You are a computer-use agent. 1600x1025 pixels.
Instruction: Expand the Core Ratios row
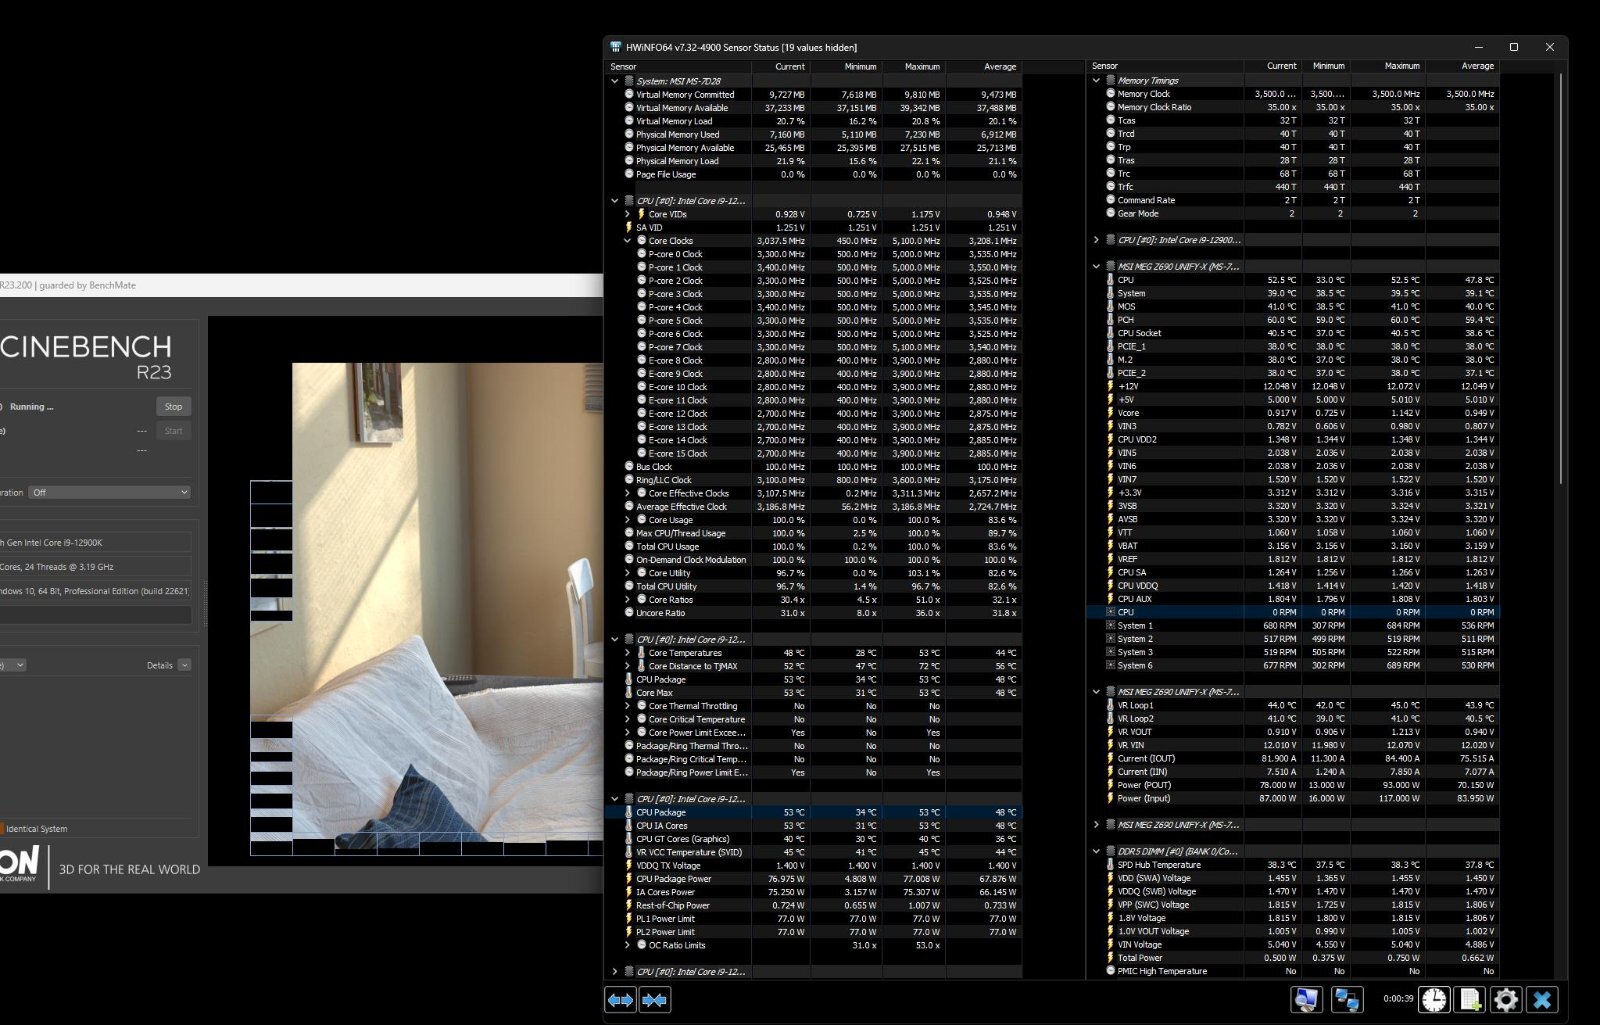pos(627,600)
